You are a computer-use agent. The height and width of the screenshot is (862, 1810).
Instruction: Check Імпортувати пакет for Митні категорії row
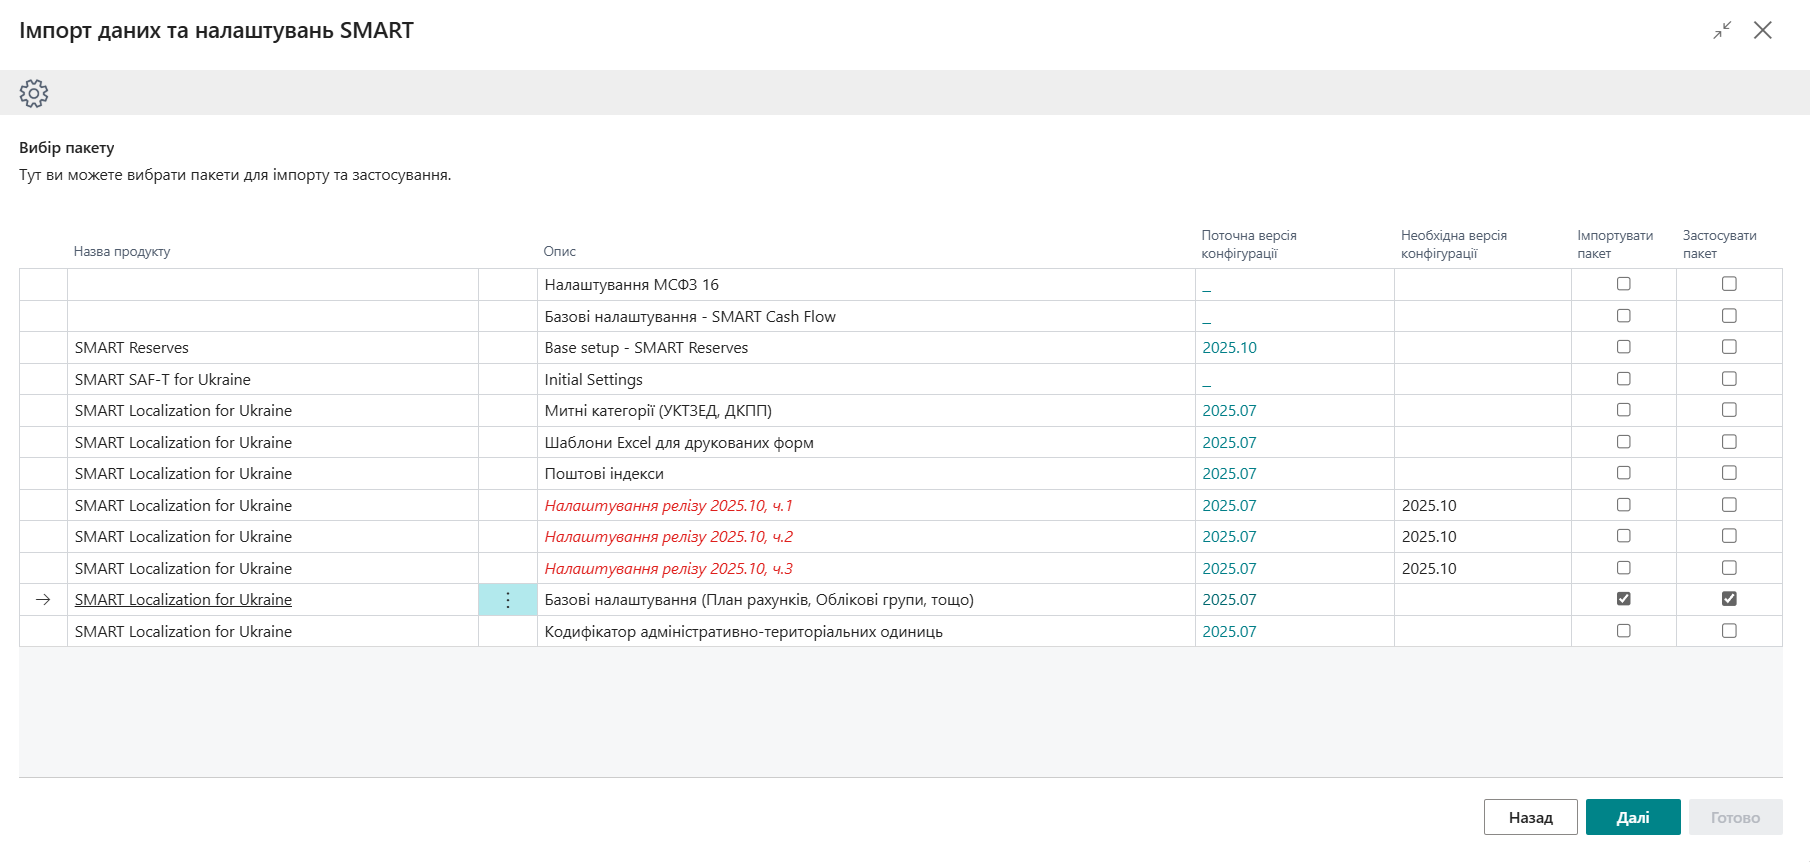pos(1624,410)
